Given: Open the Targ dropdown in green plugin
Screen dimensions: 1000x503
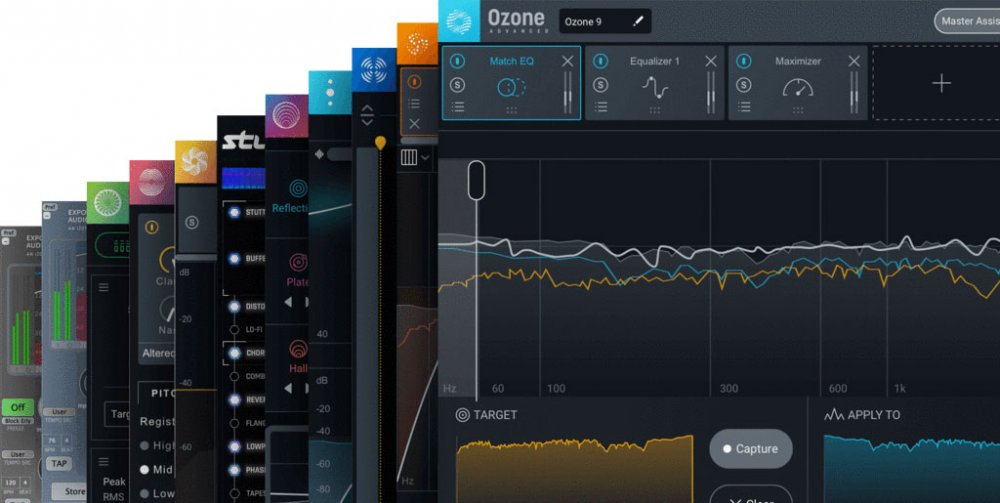Looking at the screenshot, I should coord(117,414).
